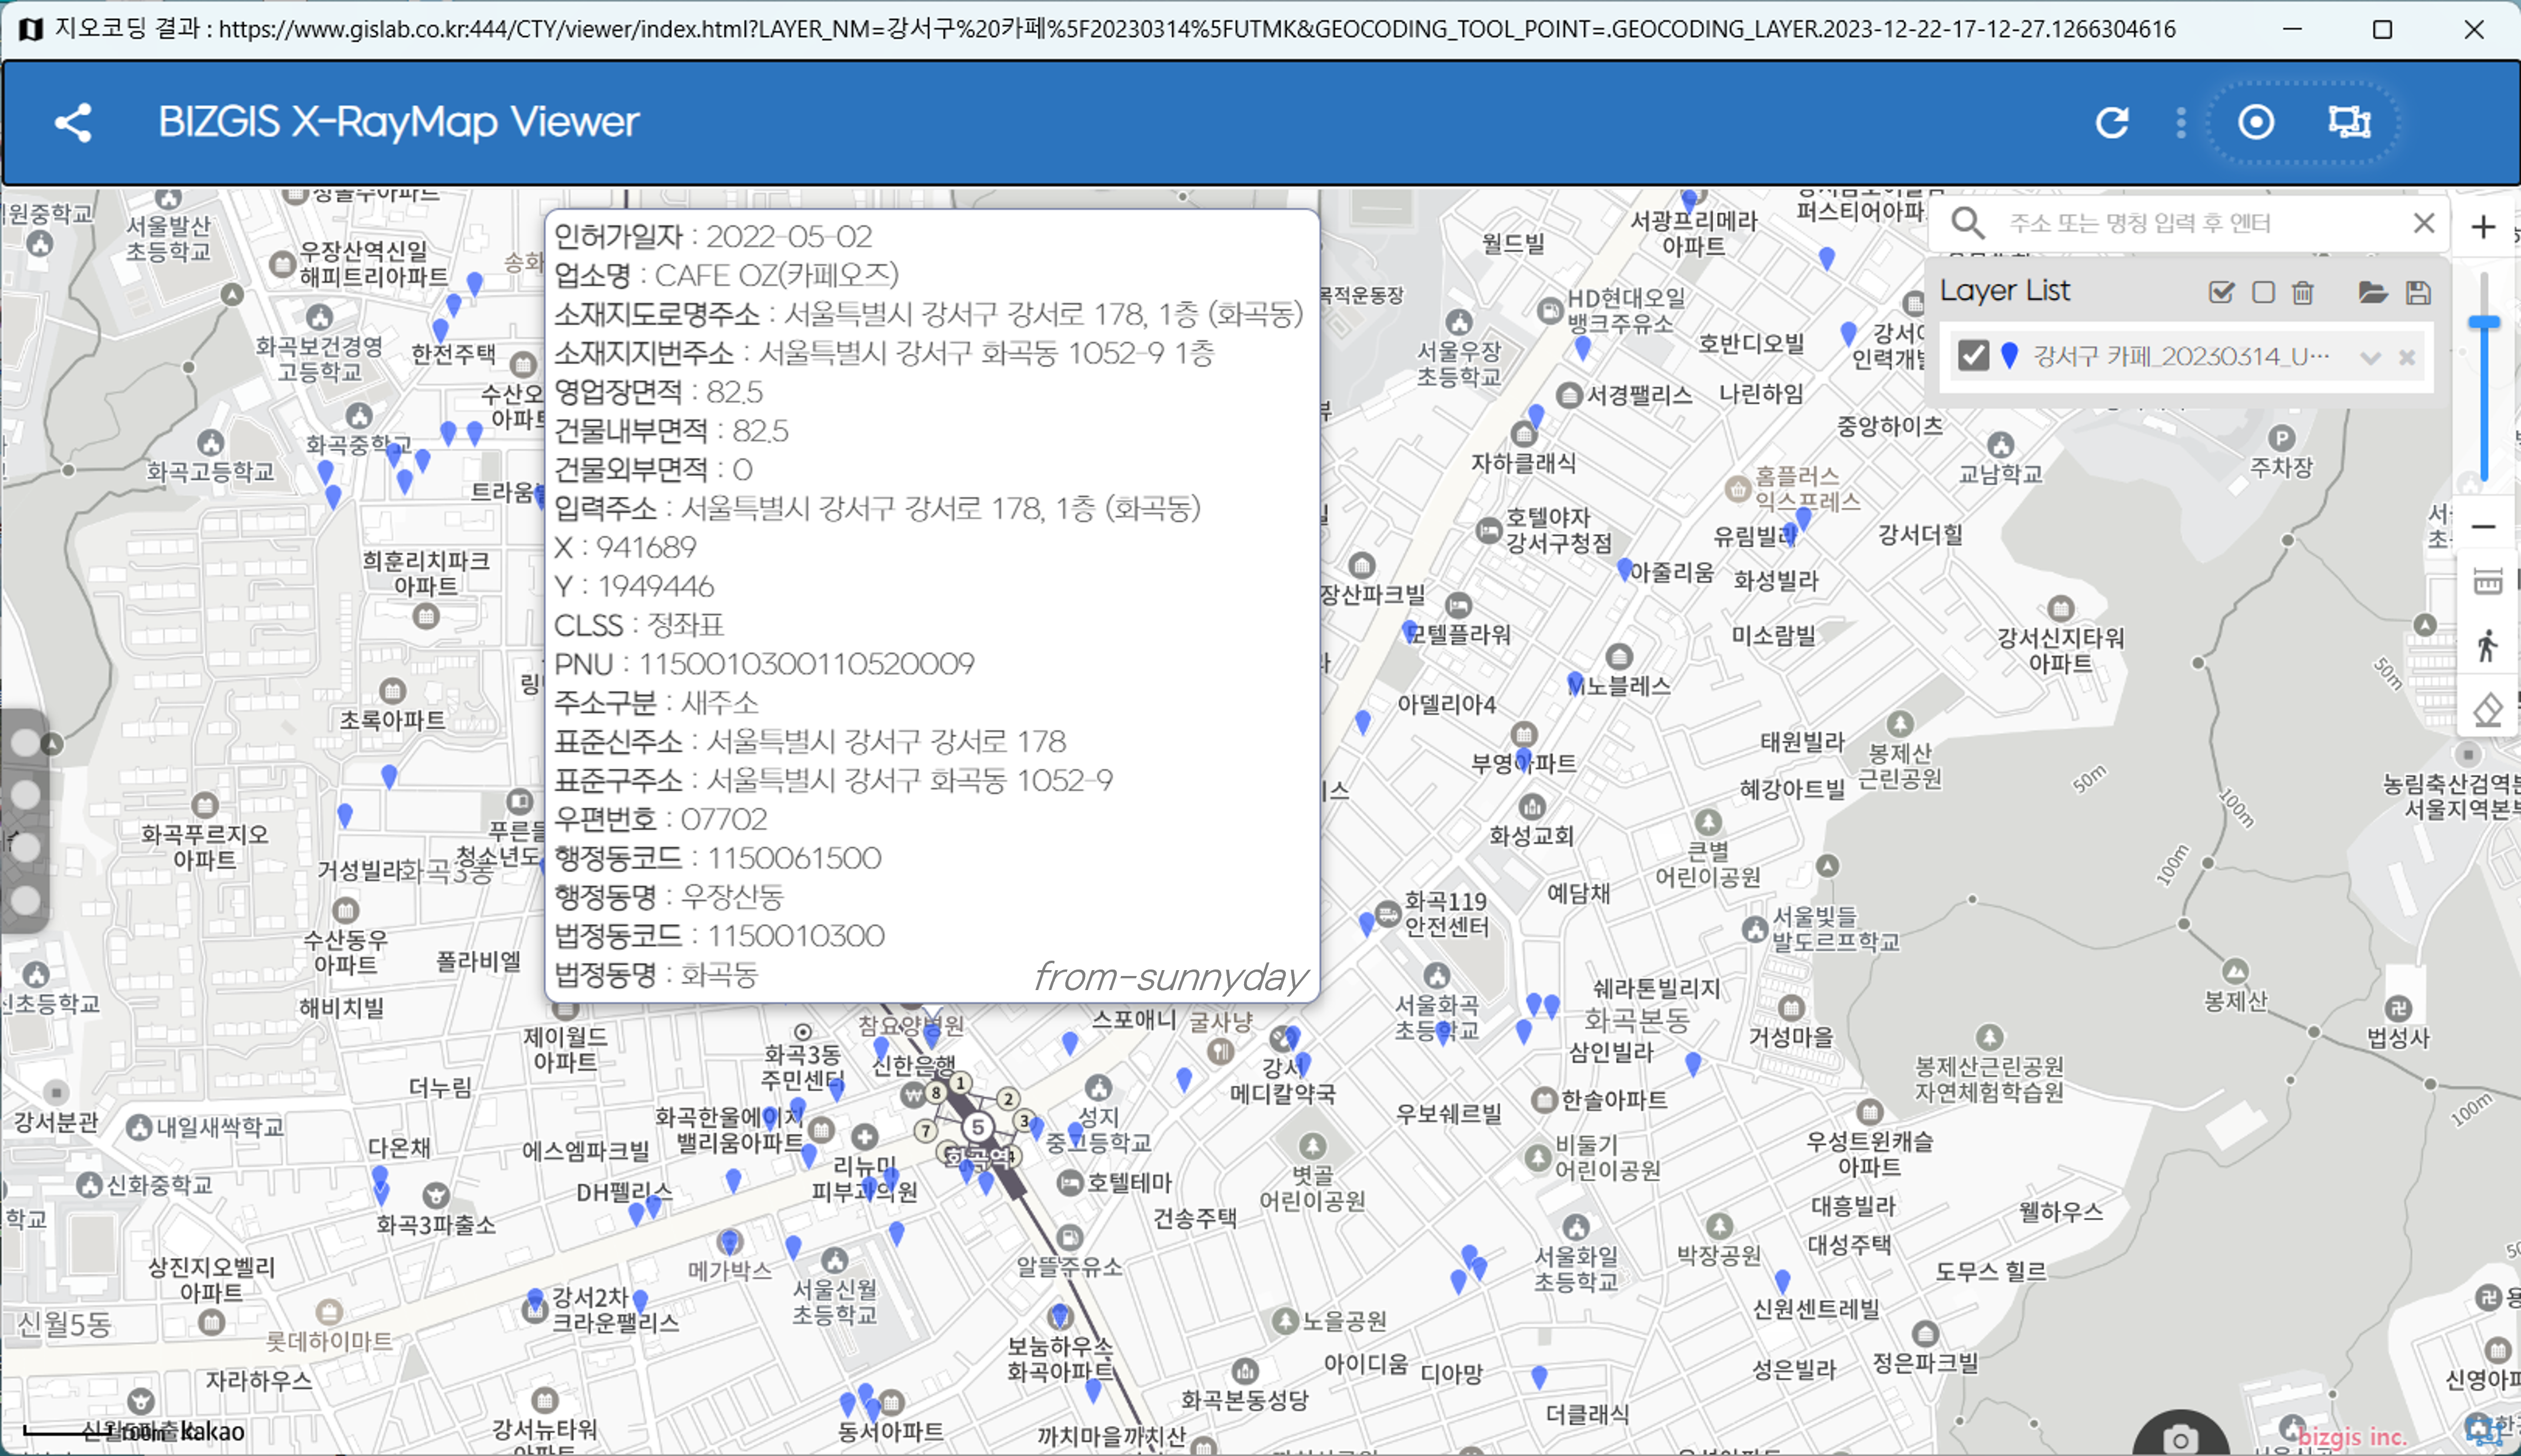
Task: Click the 교남학교 school marker
Action: (x=2000, y=445)
